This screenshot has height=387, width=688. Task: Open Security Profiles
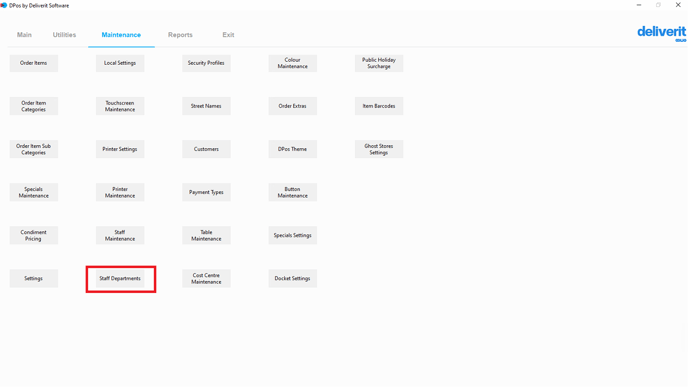point(206,63)
